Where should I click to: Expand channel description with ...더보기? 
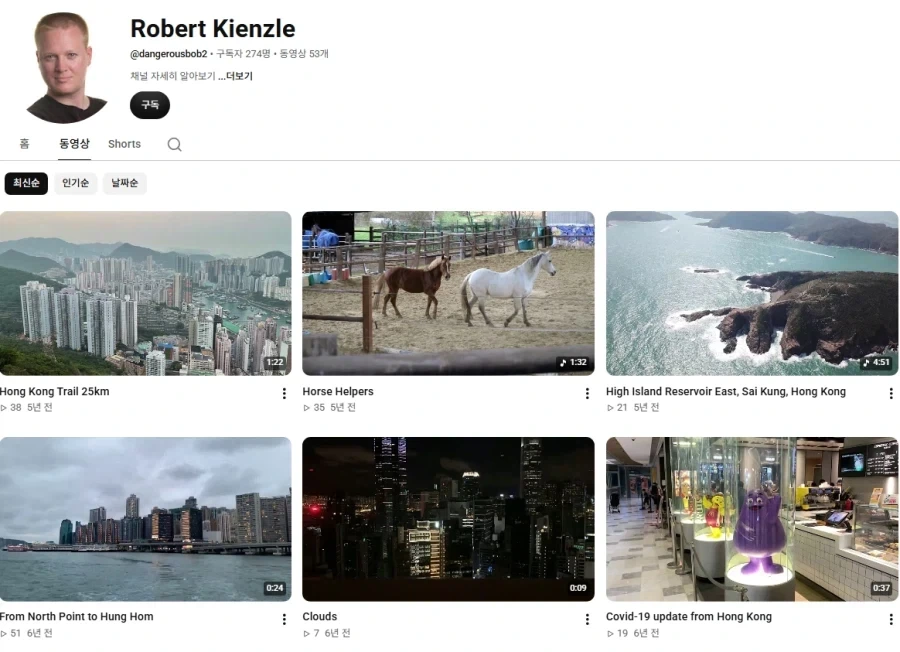(235, 76)
